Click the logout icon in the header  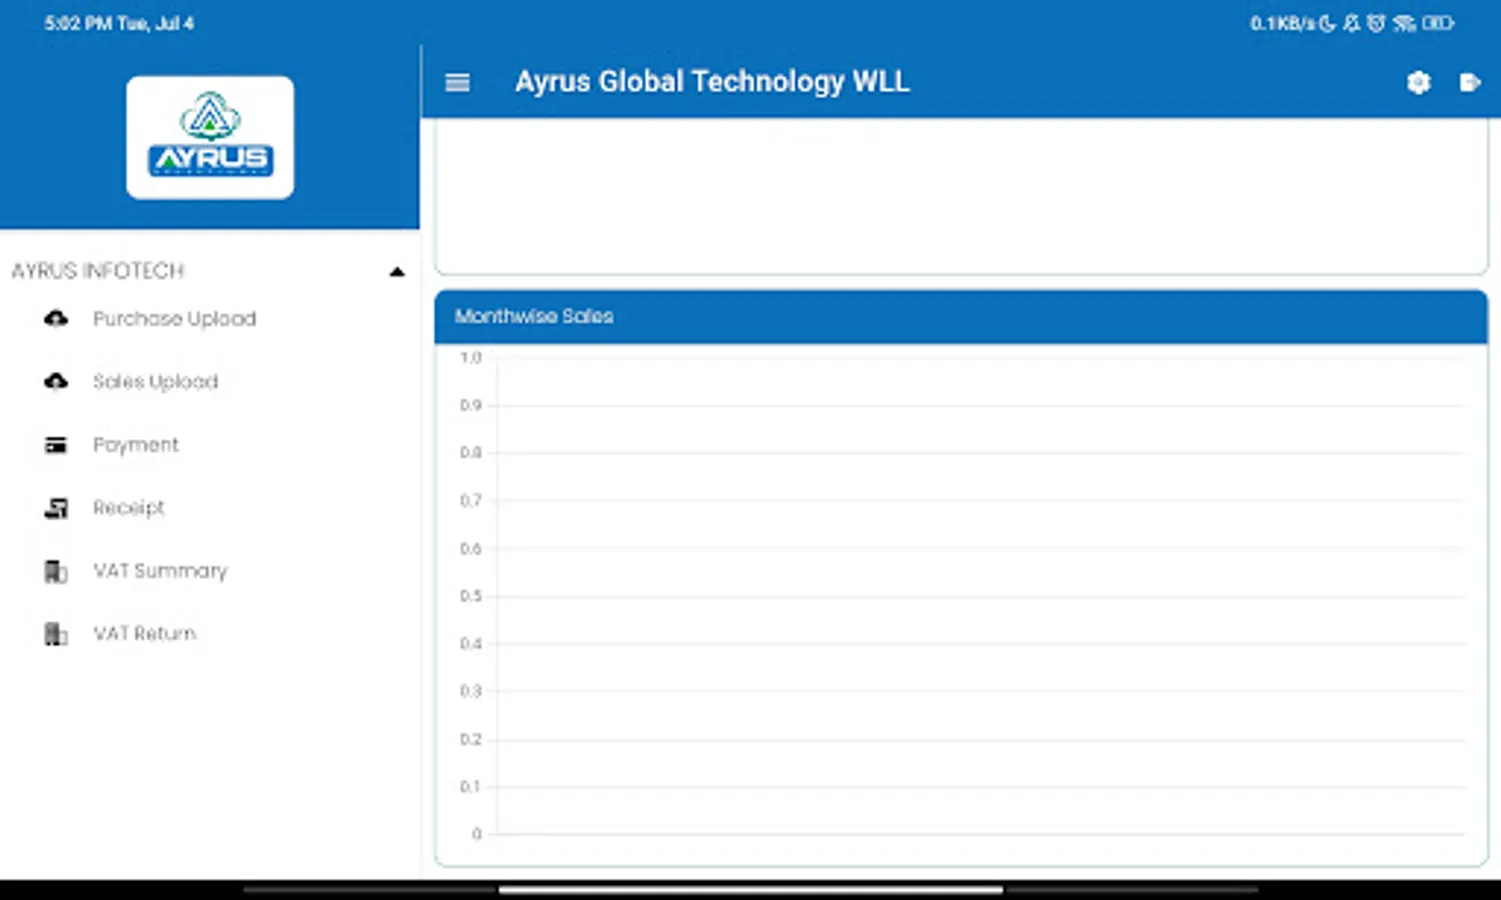coord(1469,82)
